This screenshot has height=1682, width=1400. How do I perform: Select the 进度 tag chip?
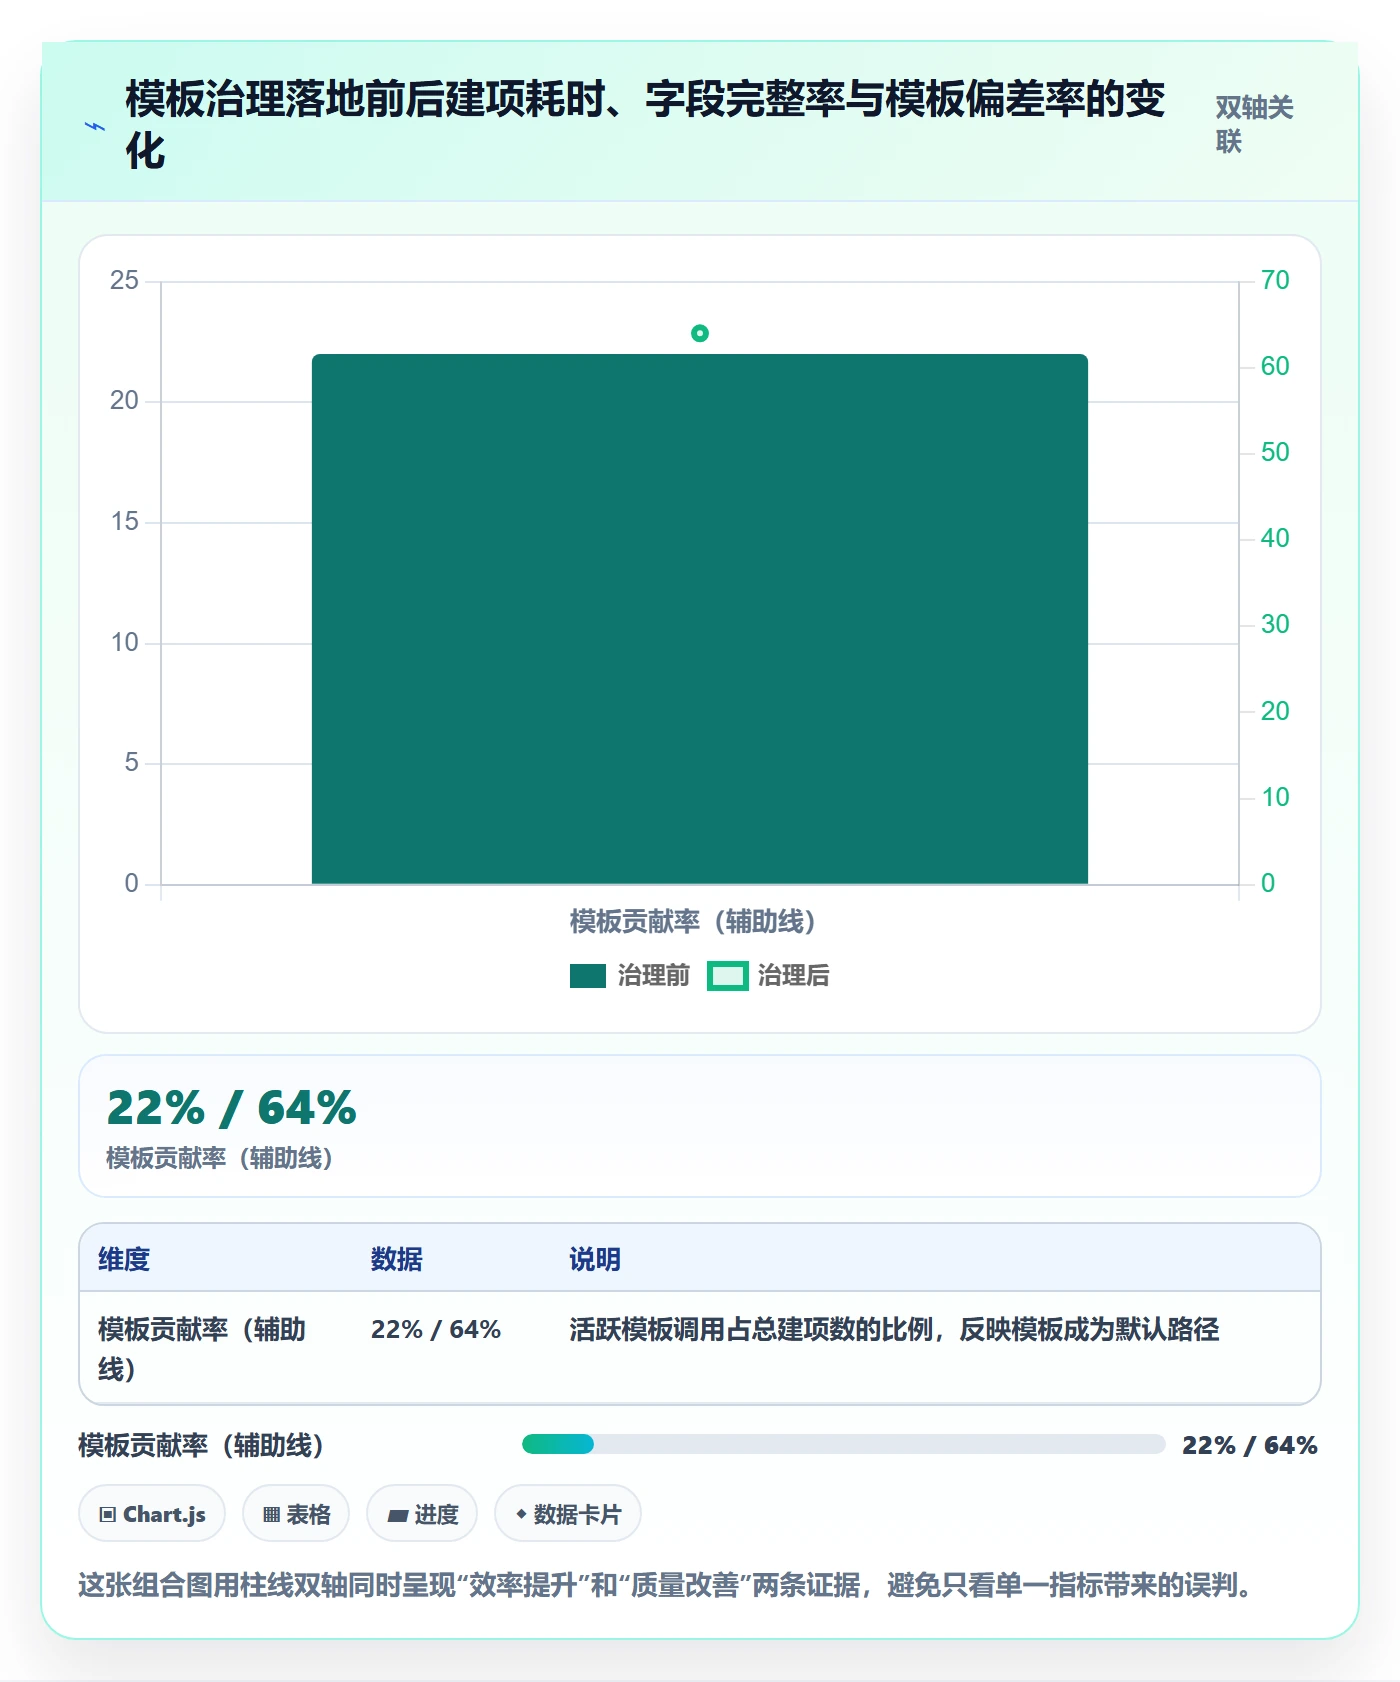pos(422,1514)
